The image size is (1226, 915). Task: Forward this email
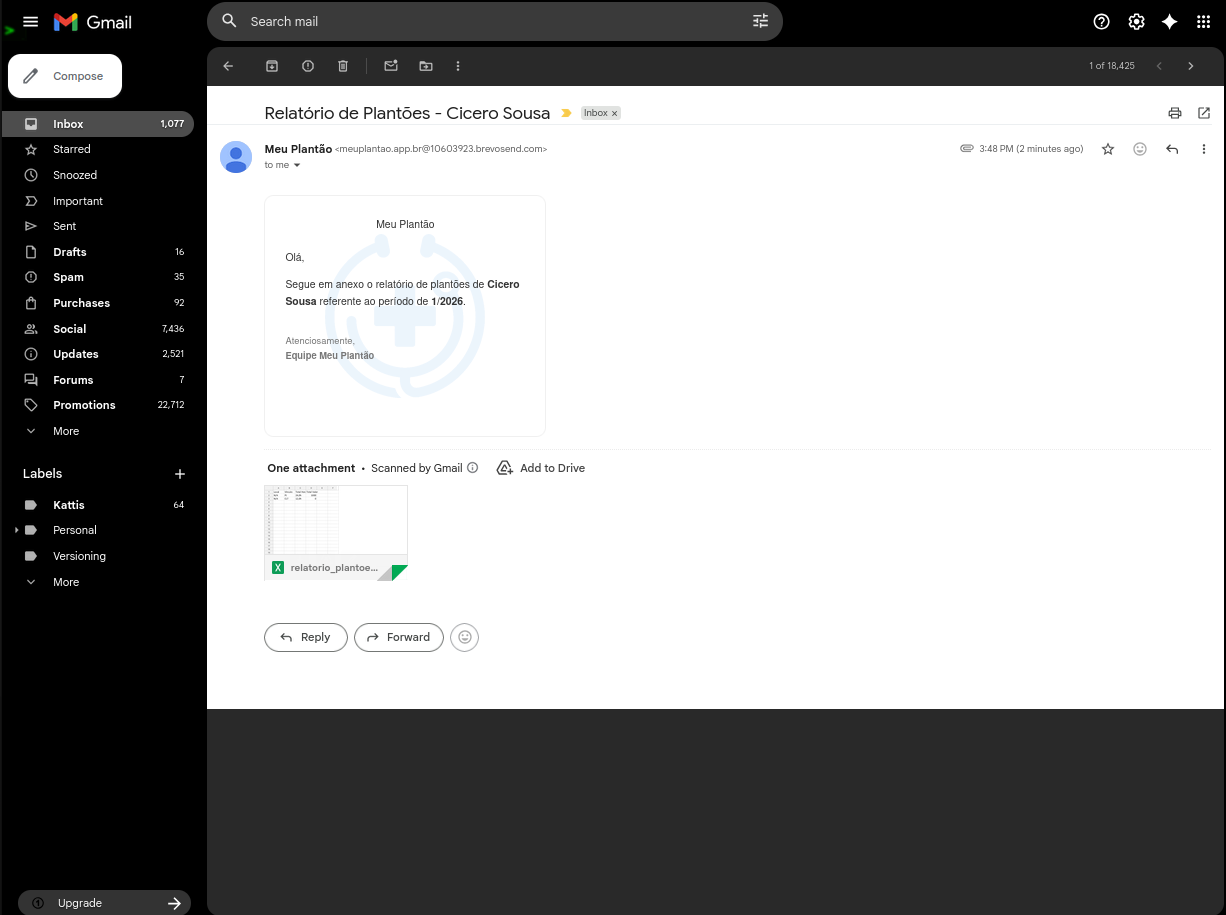coord(398,637)
